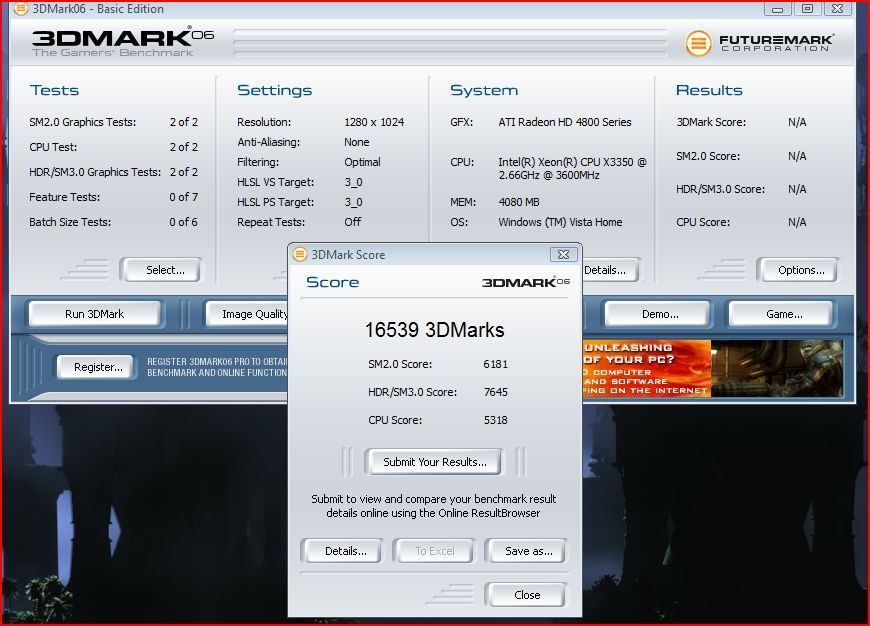
Task: Click the 16539 3DMarks score text
Action: [434, 330]
